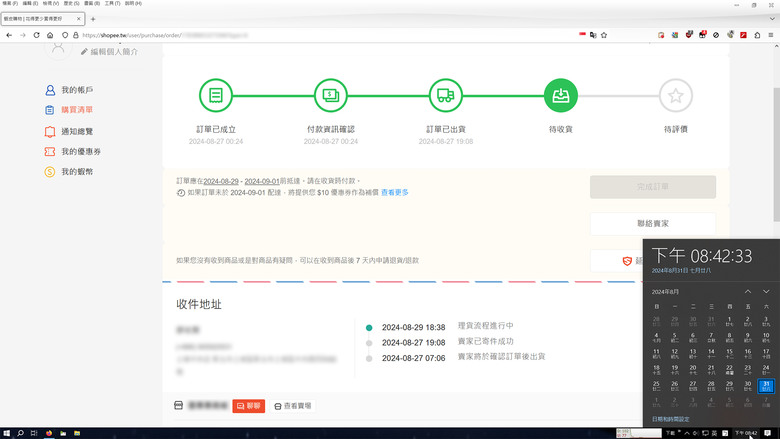Click the 查看賣場 view shop button
This screenshot has width=780, height=439.
click(293, 406)
